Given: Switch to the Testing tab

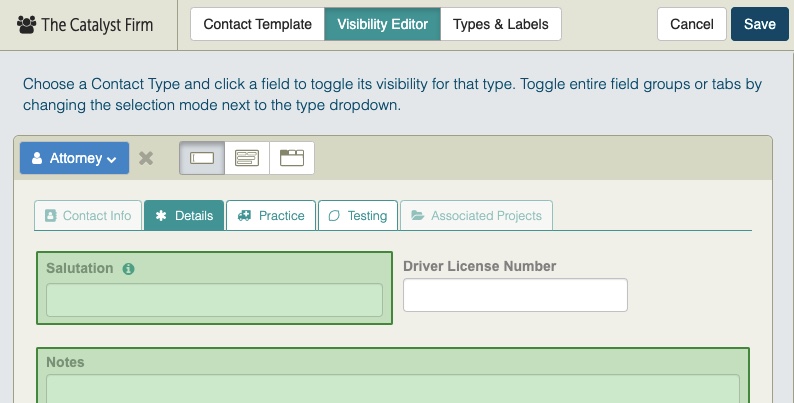Looking at the screenshot, I should [358, 216].
